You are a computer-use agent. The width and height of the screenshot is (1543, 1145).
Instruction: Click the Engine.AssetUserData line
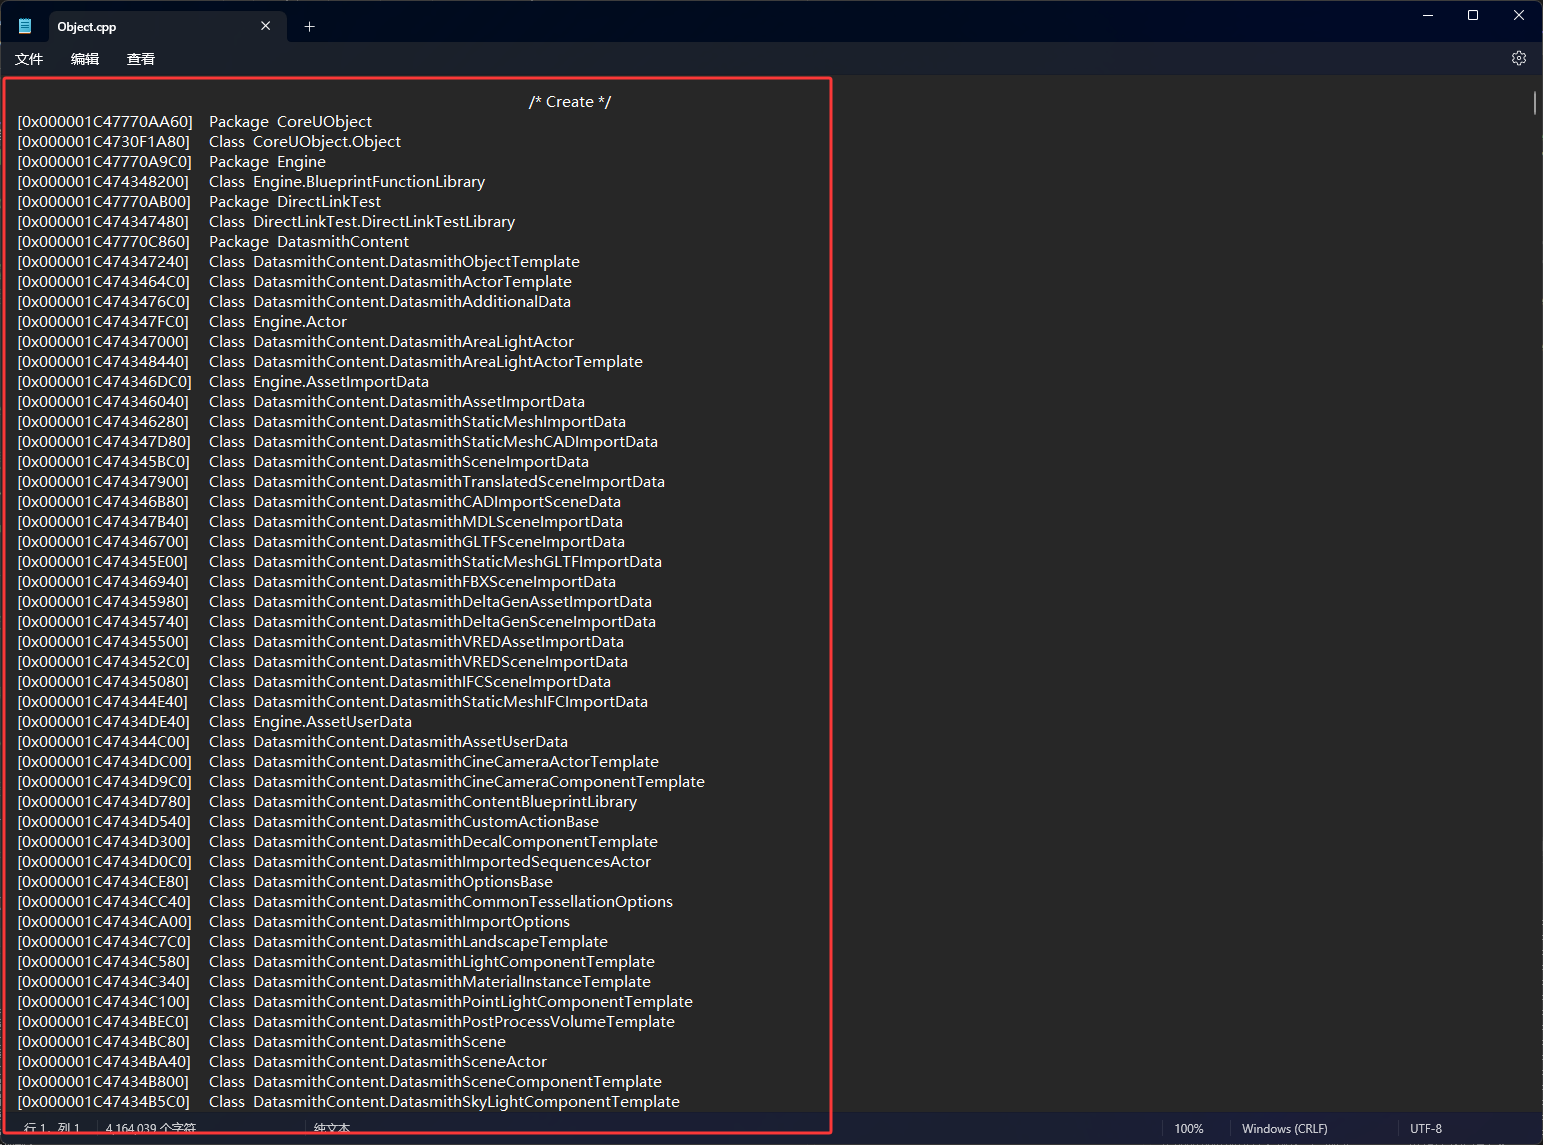coord(215,722)
